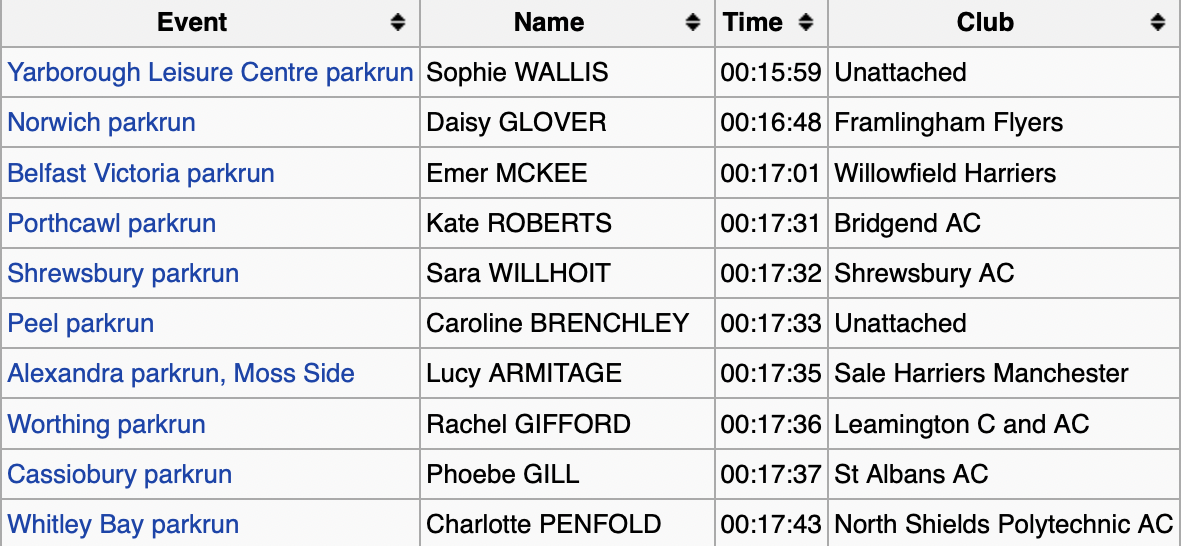Sort table by Event column arrows
Image resolution: width=1188 pixels, height=546 pixels.
398,23
